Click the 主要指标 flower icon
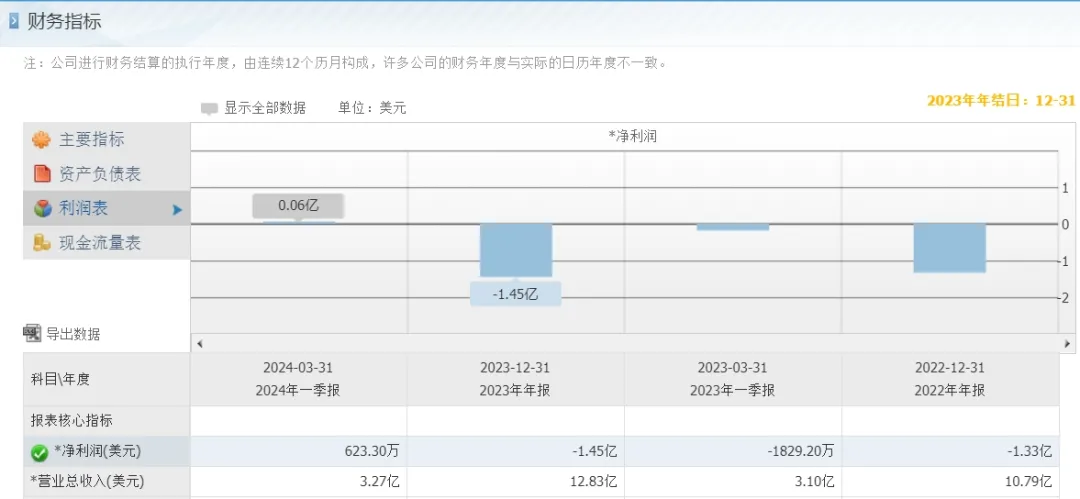Image resolution: width=1080 pixels, height=499 pixels. point(41,140)
